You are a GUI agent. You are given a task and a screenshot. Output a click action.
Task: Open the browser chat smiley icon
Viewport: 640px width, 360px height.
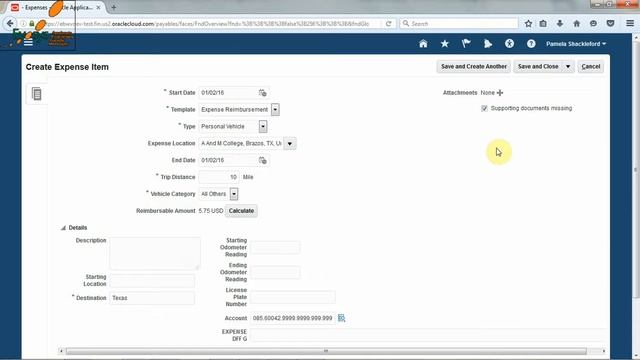pos(593,24)
